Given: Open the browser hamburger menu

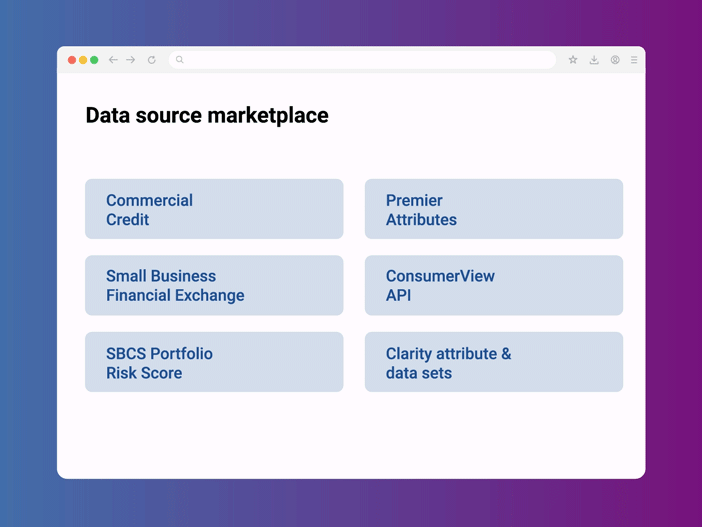Looking at the screenshot, I should [634, 60].
